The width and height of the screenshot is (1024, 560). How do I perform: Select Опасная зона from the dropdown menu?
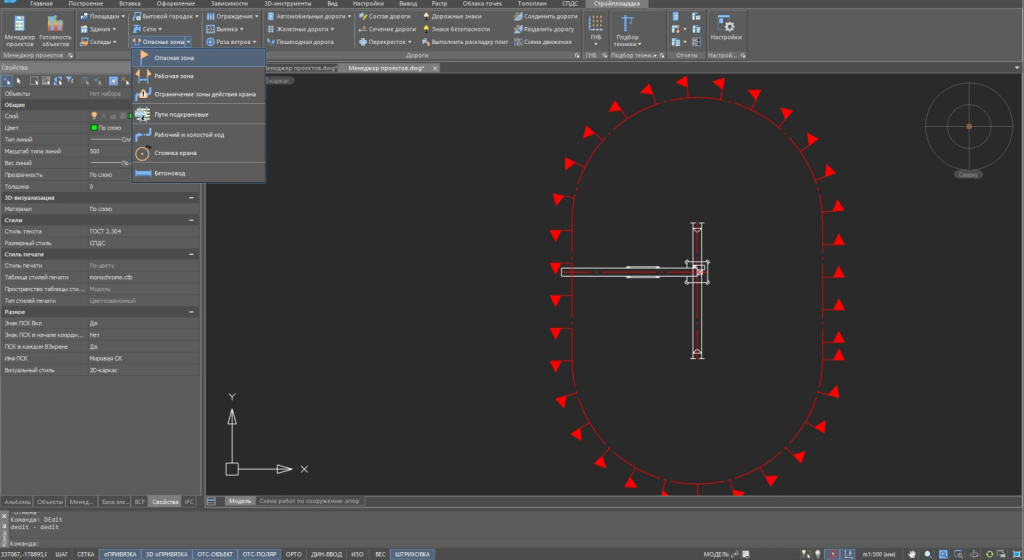174,58
